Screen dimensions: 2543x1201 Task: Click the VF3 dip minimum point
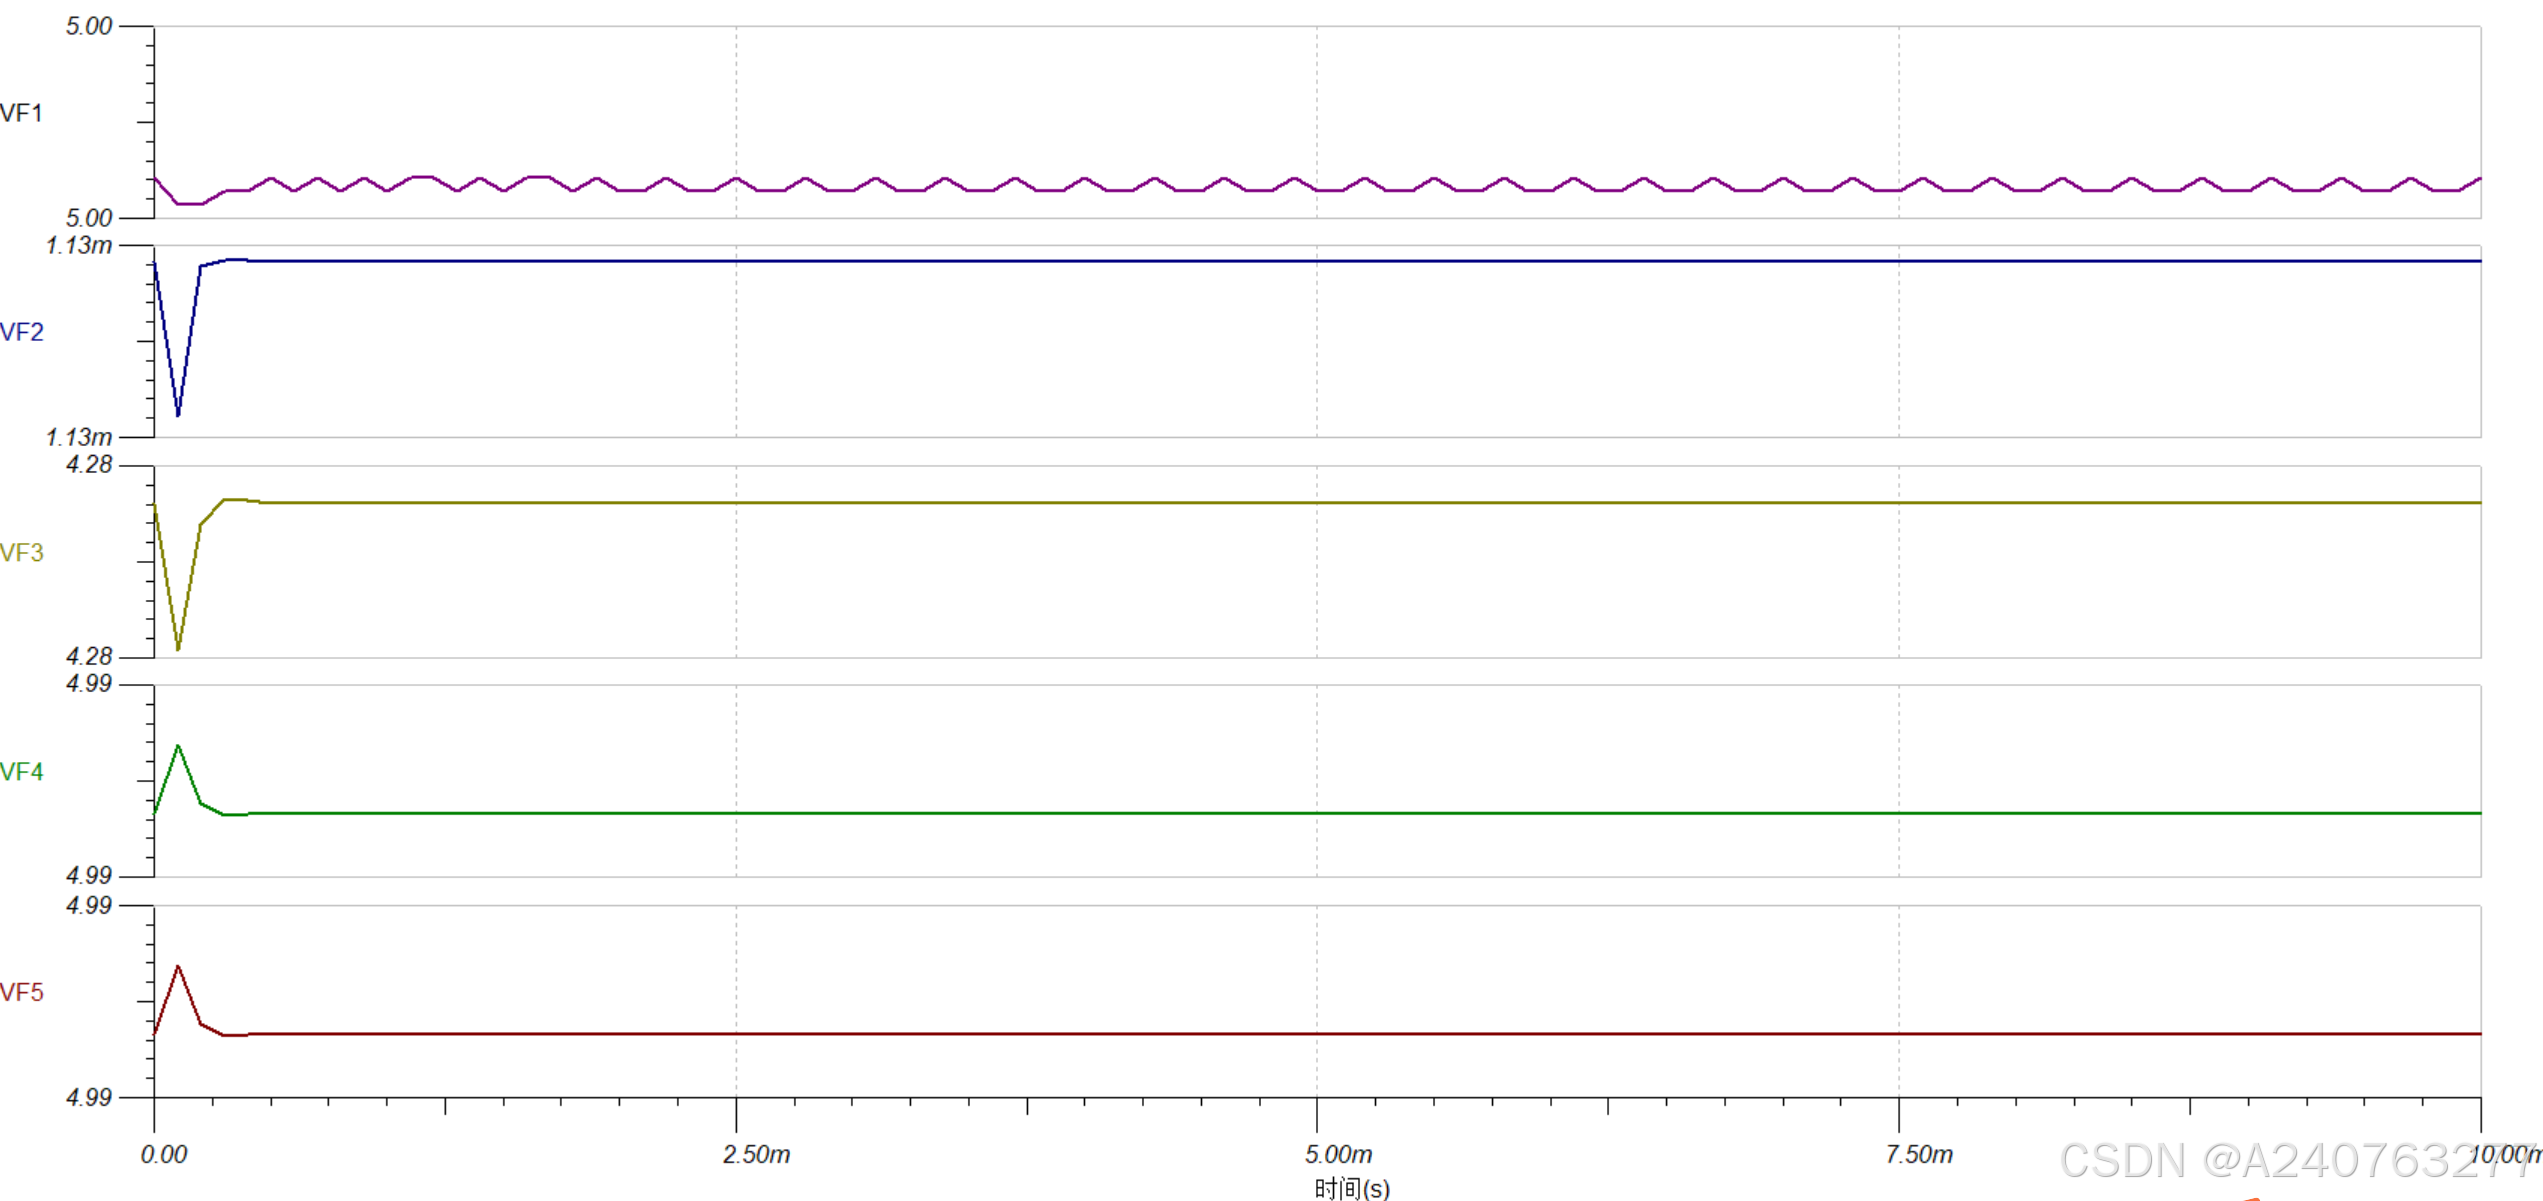point(178,649)
